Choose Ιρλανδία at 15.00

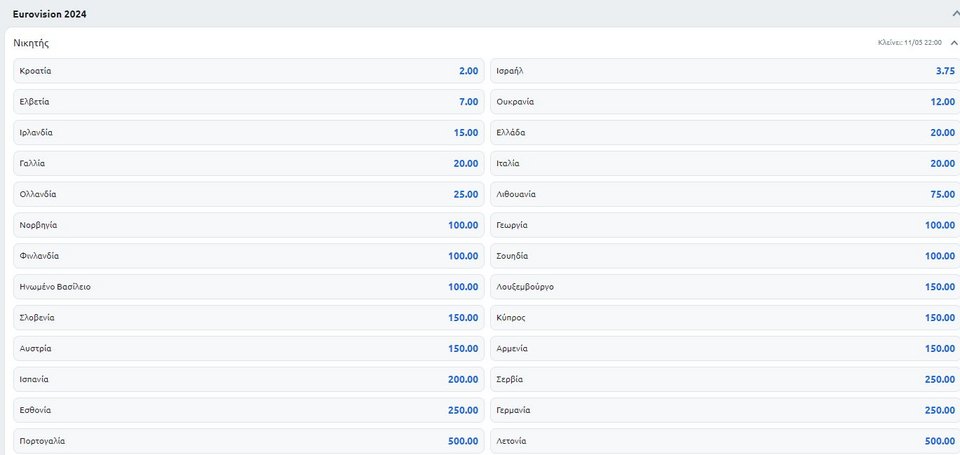[x=249, y=132]
